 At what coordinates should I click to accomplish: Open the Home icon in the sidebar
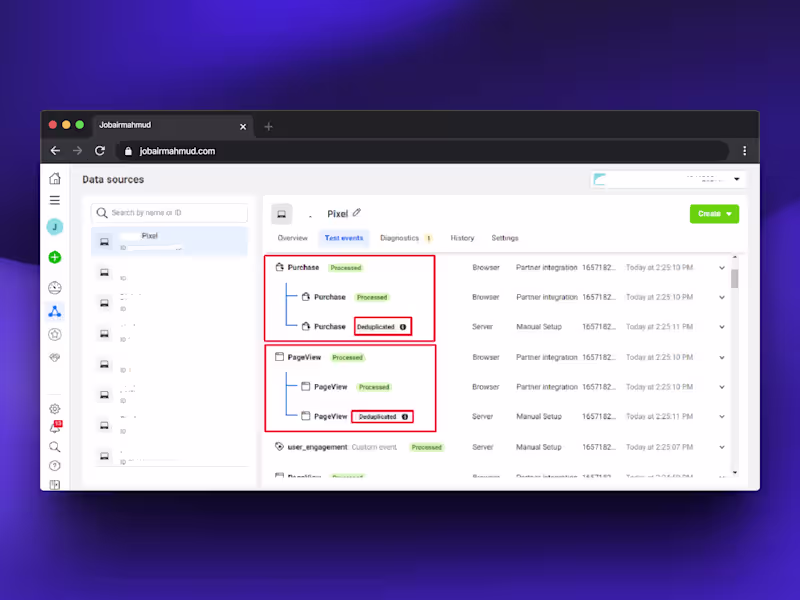(x=55, y=179)
